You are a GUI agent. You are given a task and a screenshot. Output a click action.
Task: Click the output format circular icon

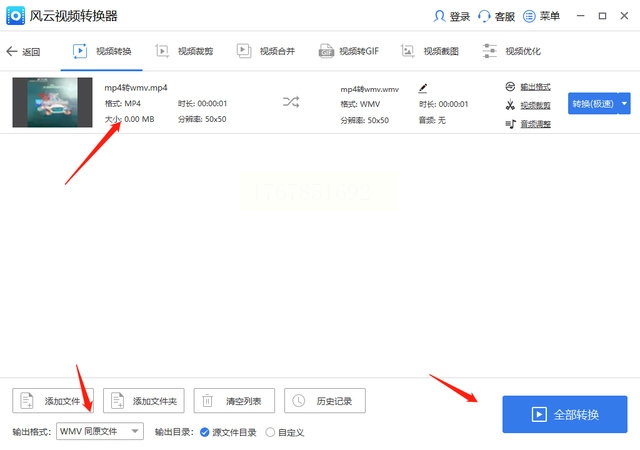click(x=510, y=87)
